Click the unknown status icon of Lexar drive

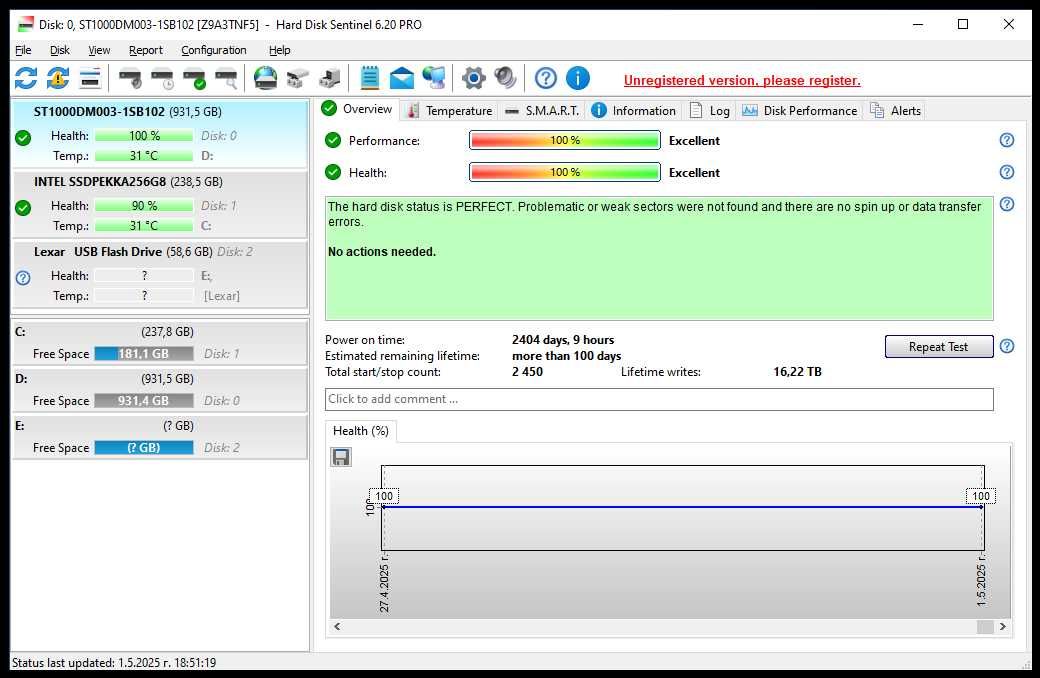pos(23,277)
